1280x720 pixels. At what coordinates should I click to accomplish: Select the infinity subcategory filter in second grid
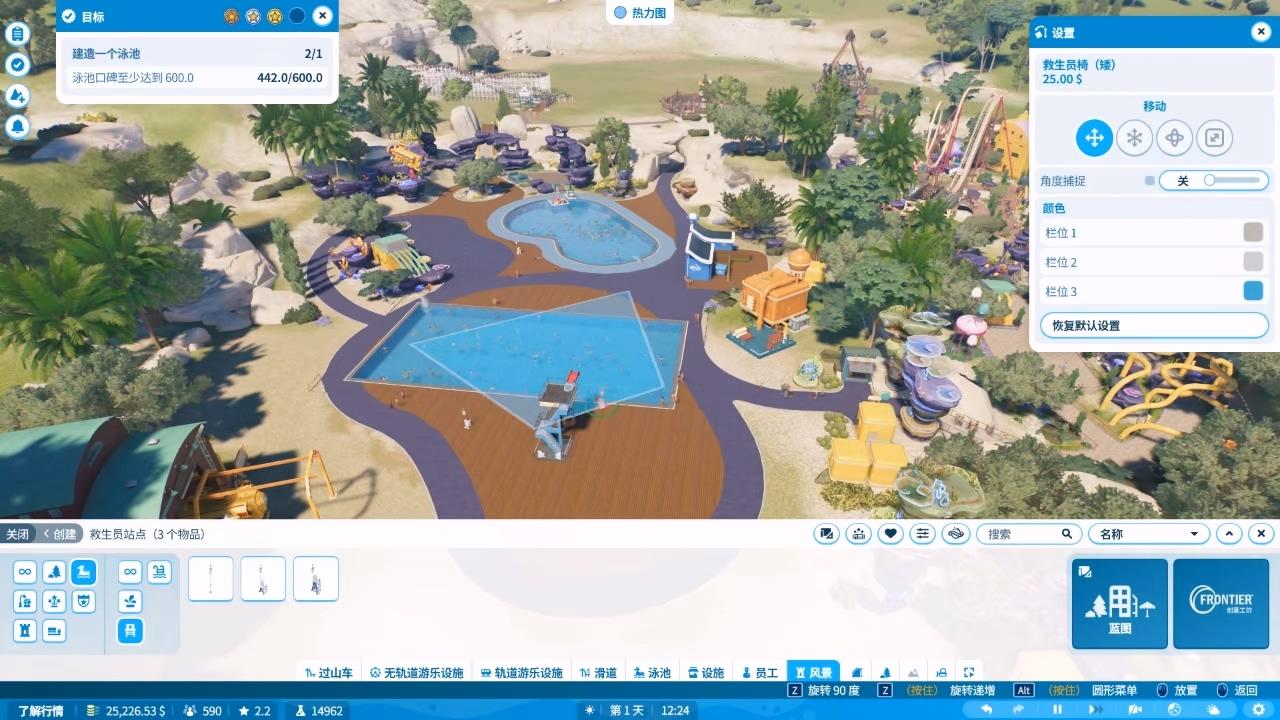tap(130, 572)
